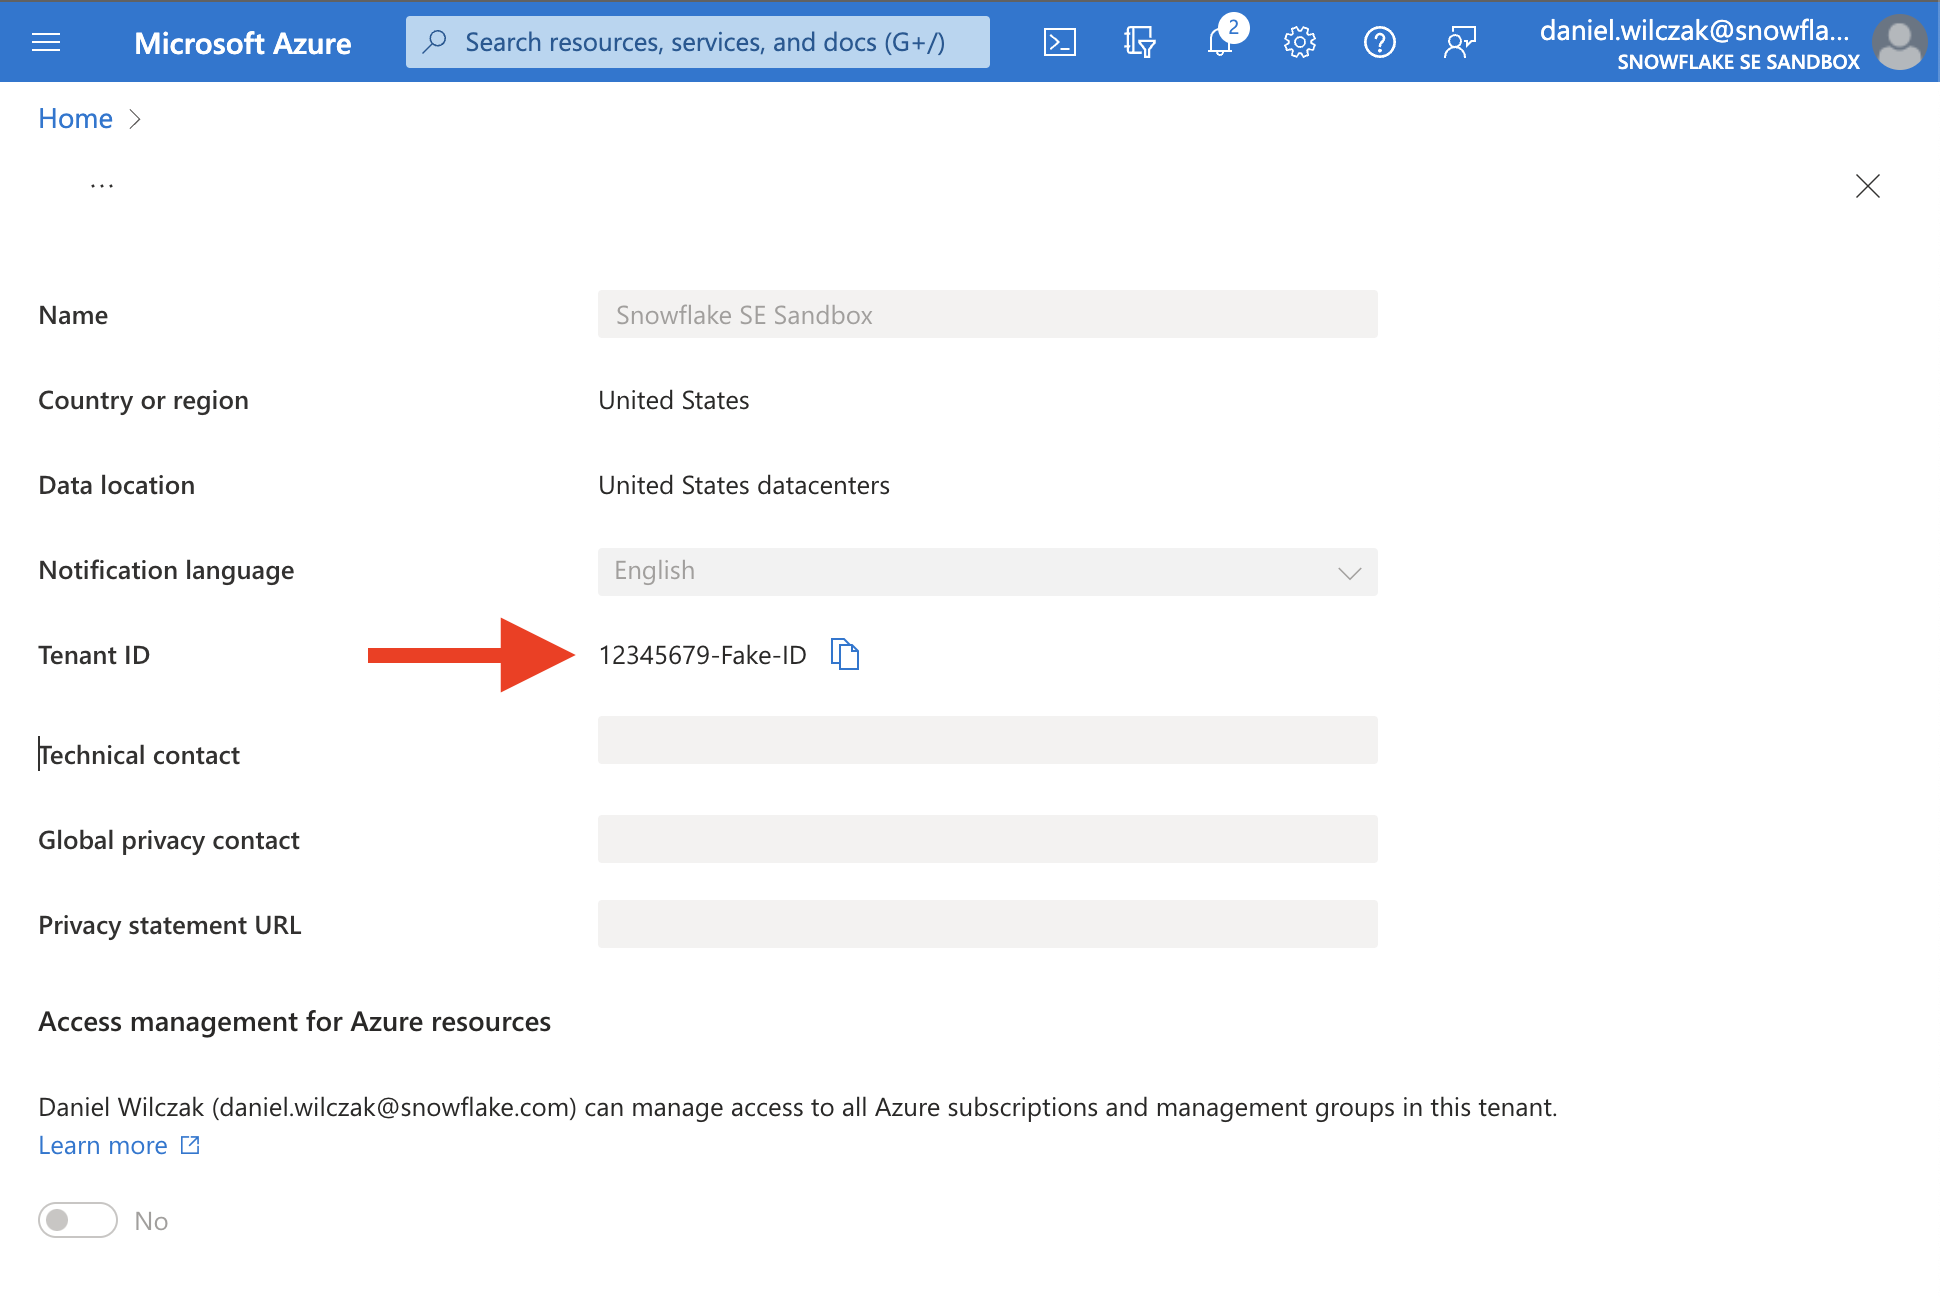The height and width of the screenshot is (1298, 1940).
Task: Open the Learn more link
Action: pyautogui.click(x=119, y=1145)
